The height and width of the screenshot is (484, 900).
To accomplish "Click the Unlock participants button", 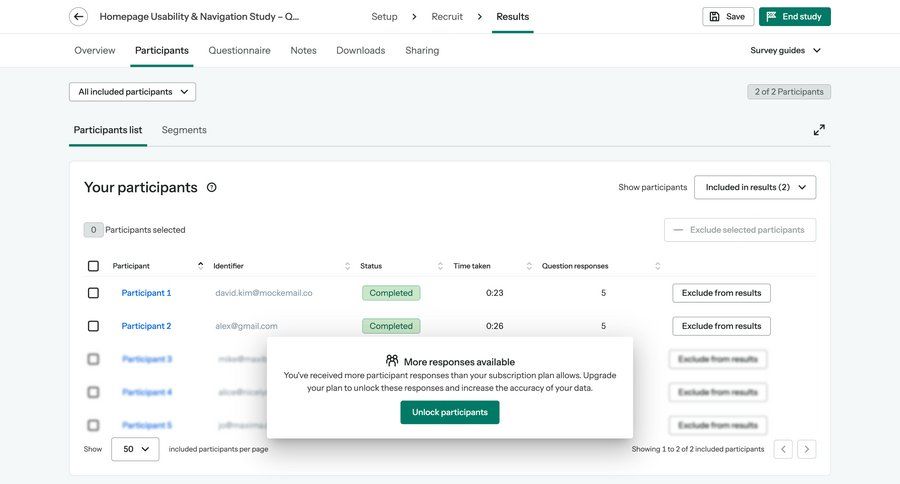I will coord(450,412).
